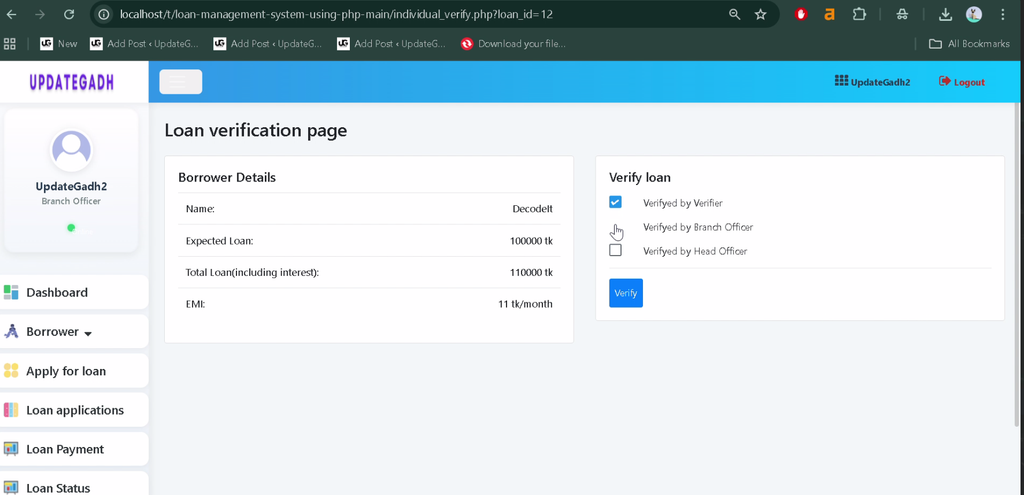Click the page vertical scrollbar
The image size is (1024, 495).
1019,264
